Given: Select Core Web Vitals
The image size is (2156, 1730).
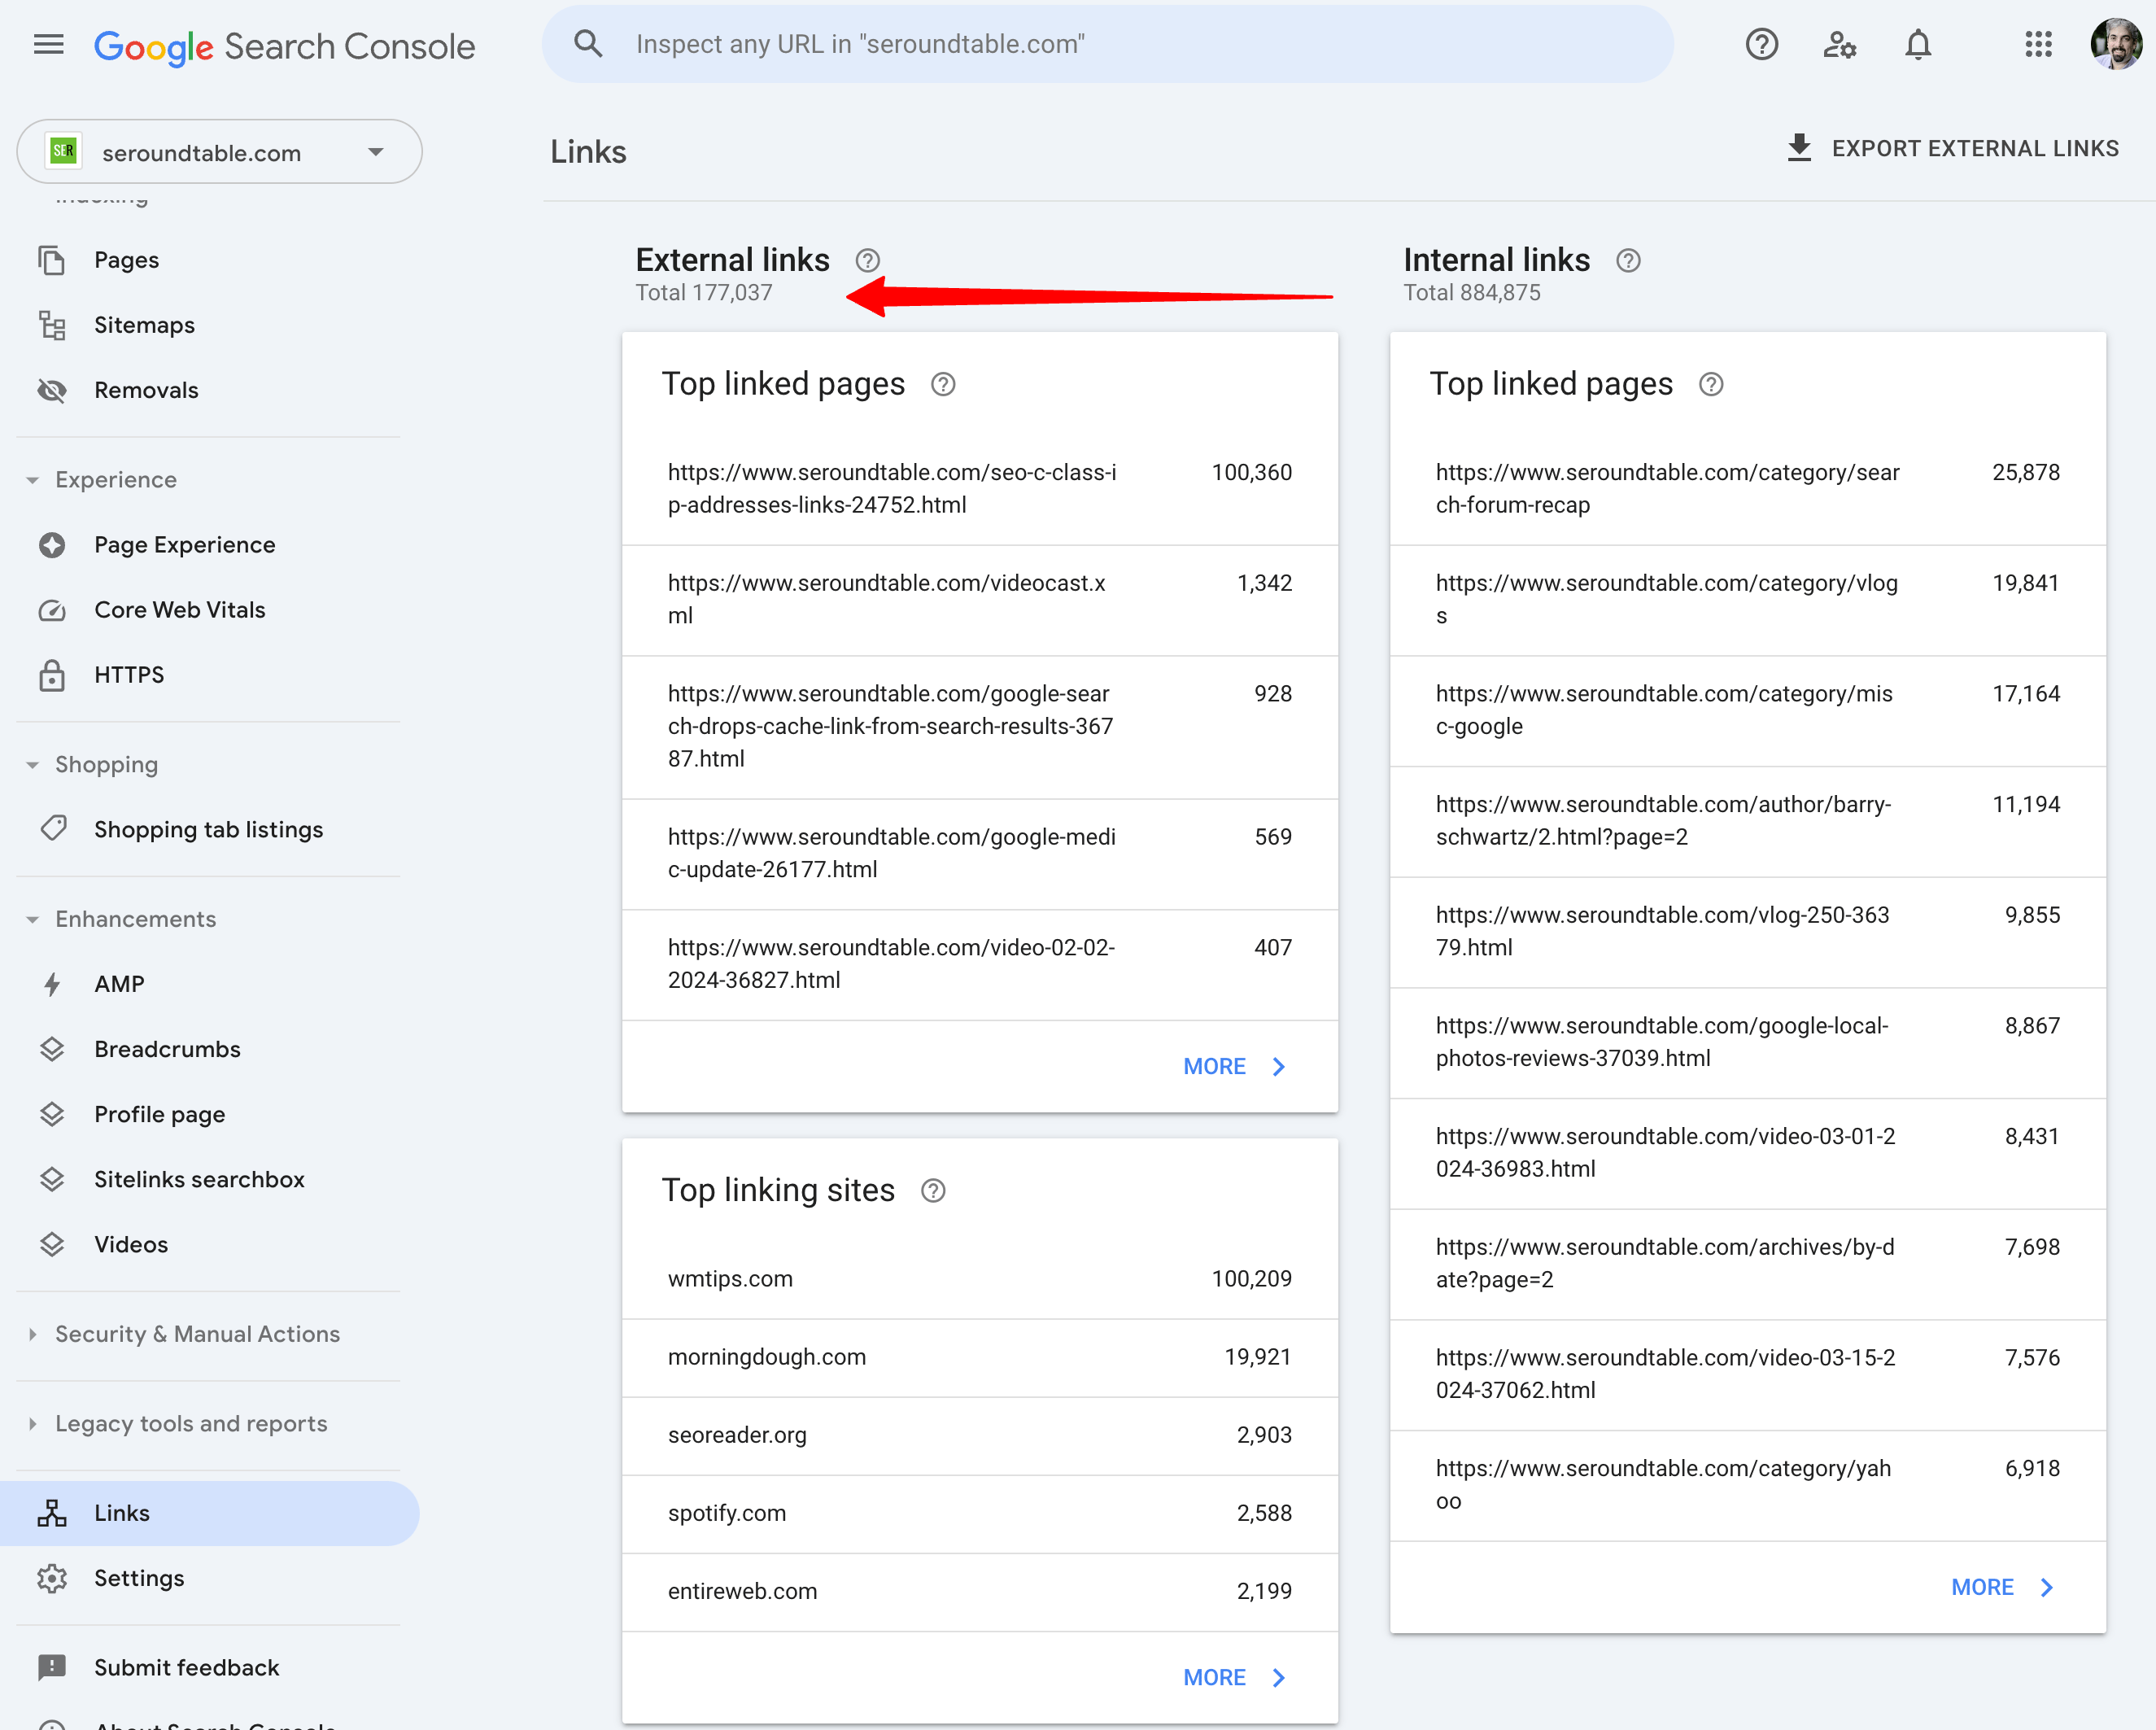Looking at the screenshot, I should point(180,609).
